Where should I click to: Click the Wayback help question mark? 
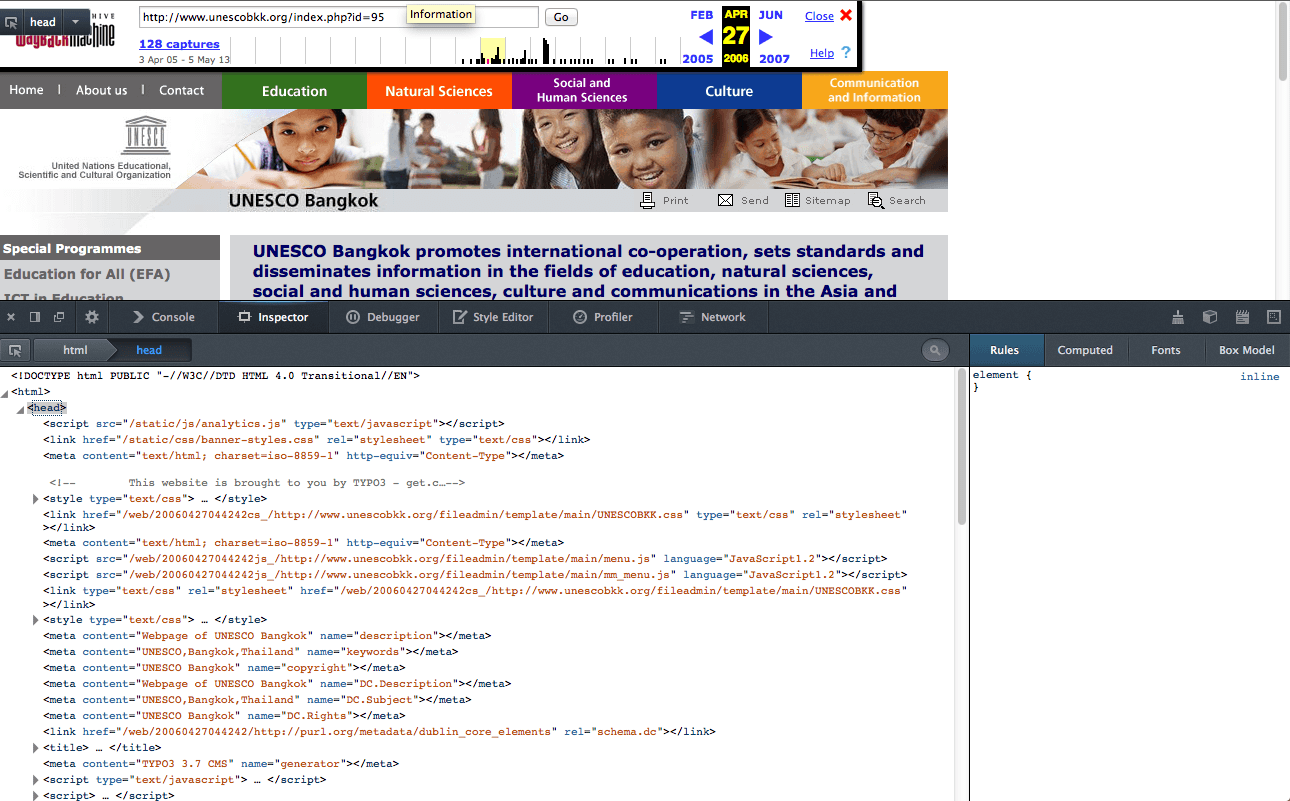846,52
